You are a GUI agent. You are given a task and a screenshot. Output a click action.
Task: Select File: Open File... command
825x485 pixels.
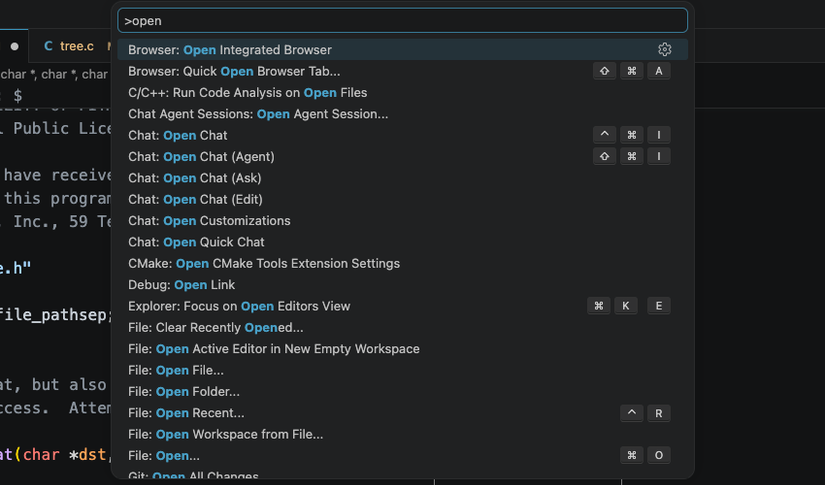pyautogui.click(x=403, y=370)
